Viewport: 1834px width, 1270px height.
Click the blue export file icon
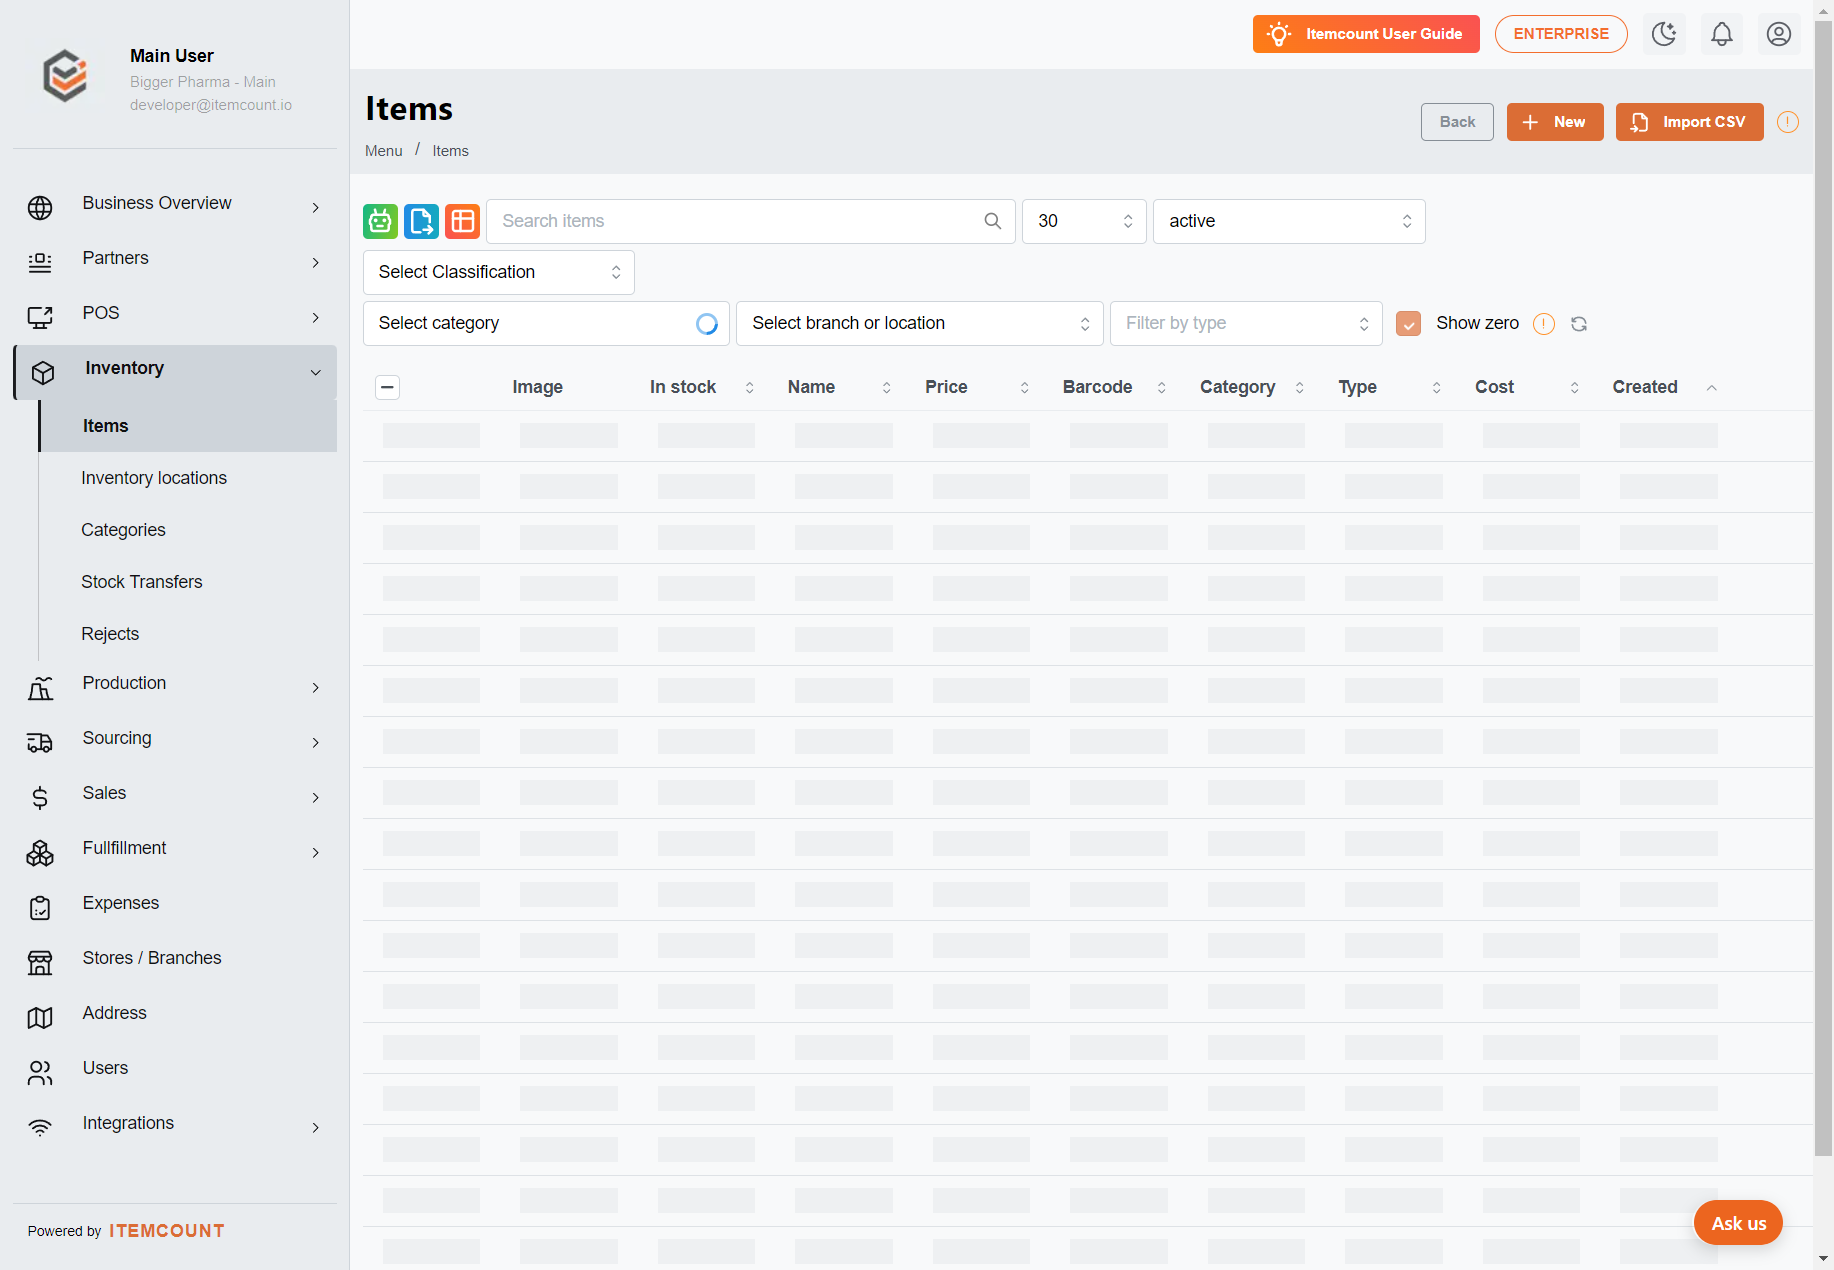tap(421, 221)
